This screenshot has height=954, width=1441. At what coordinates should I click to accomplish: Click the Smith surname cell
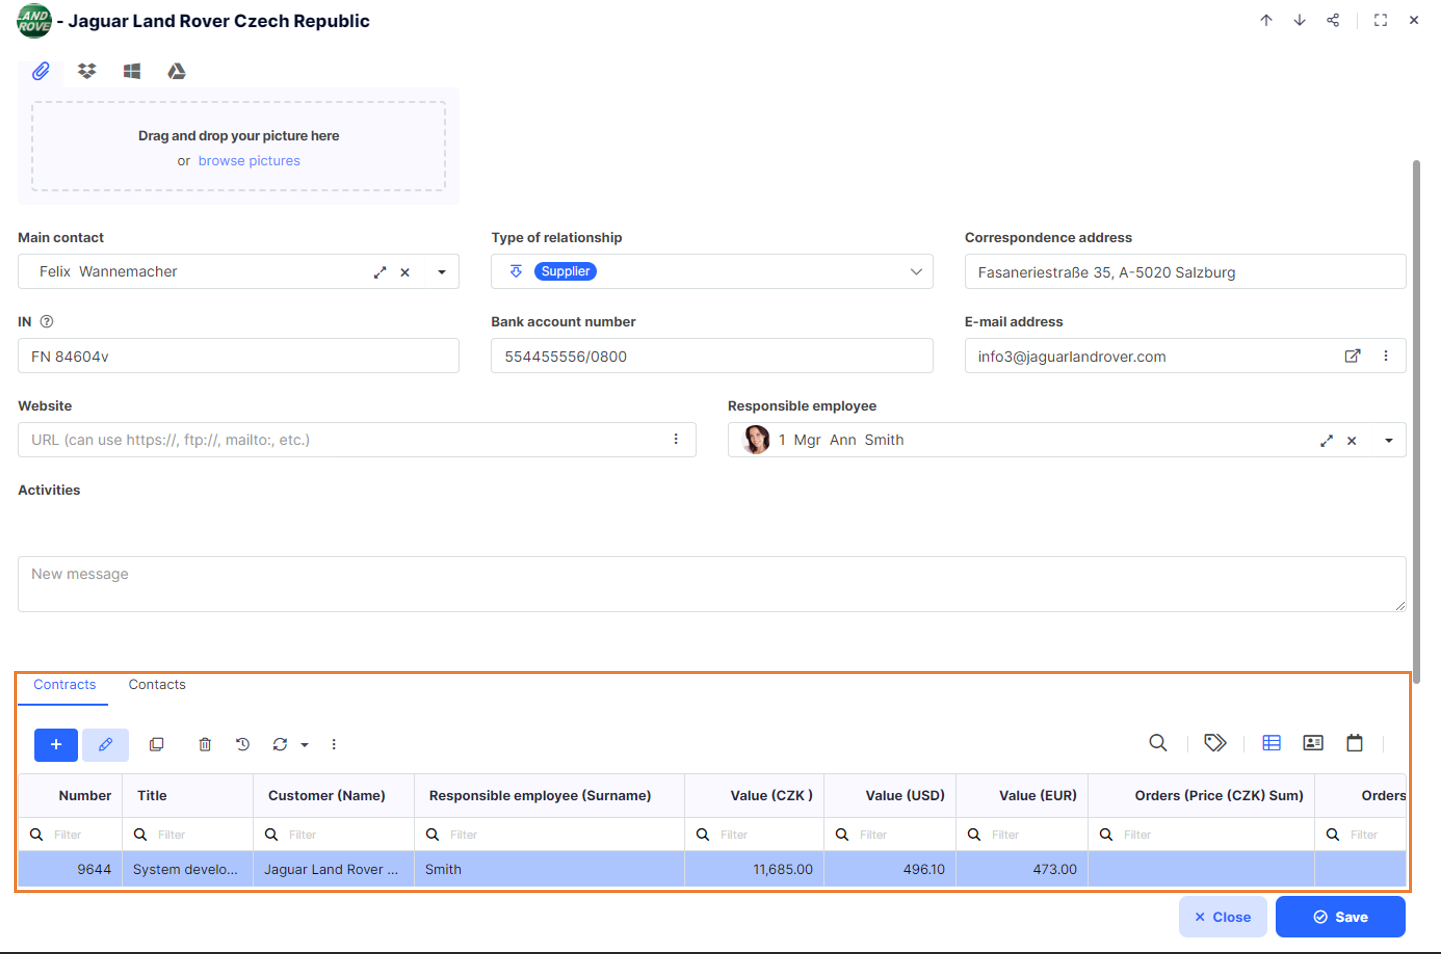(x=549, y=870)
